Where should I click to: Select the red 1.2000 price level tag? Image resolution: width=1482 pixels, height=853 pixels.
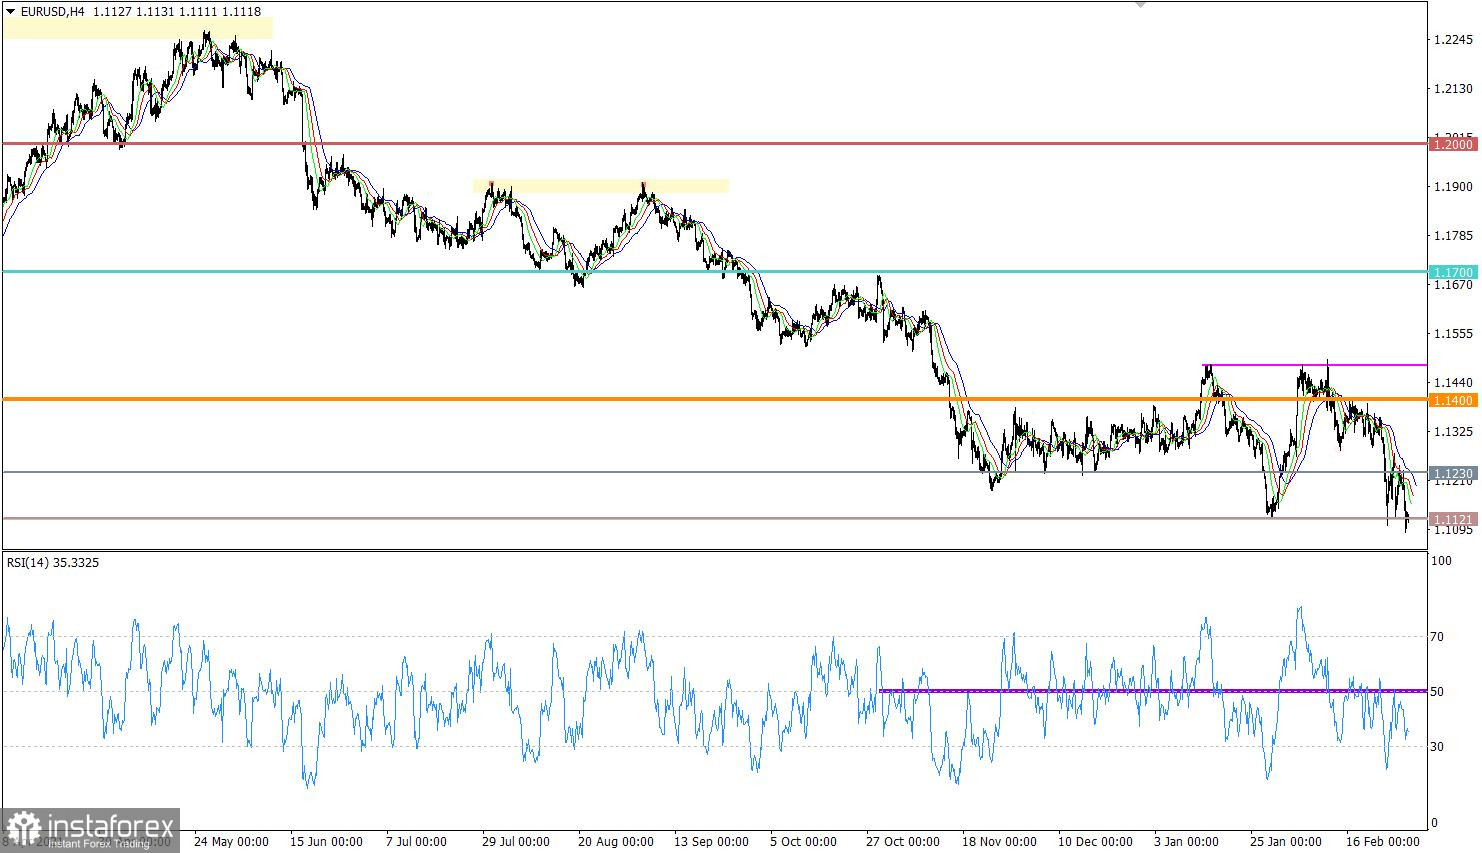[1453, 144]
